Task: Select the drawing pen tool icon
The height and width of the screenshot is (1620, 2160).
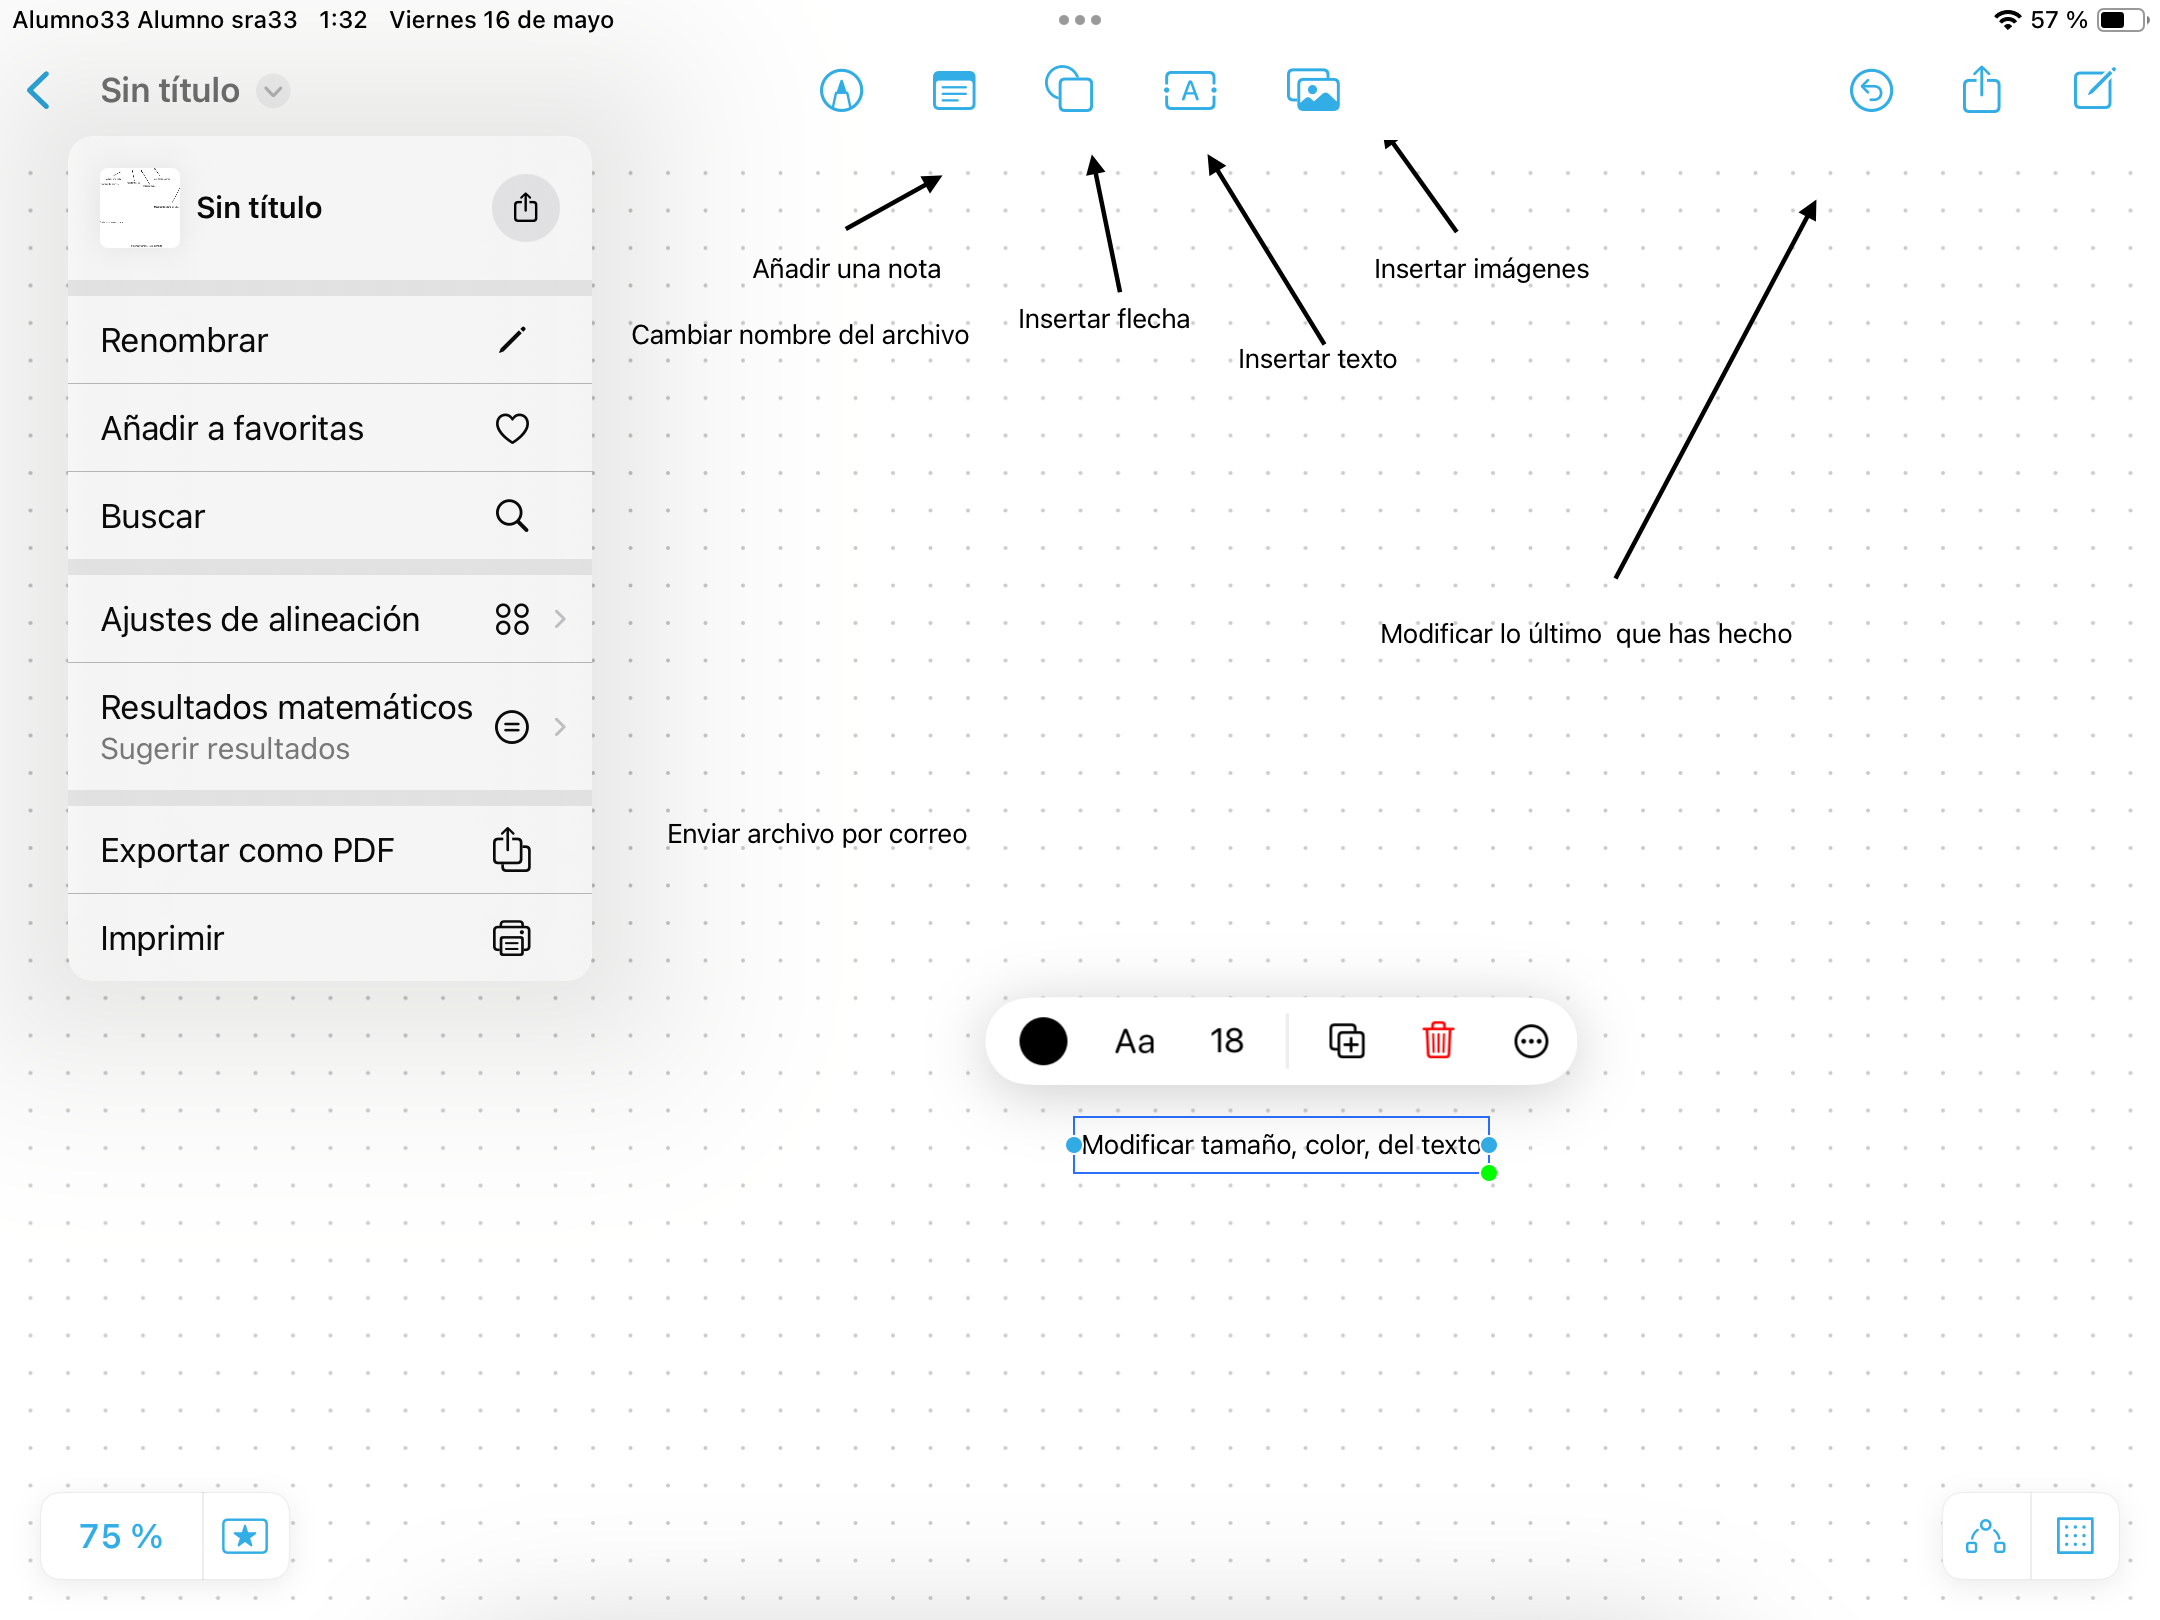Action: click(x=841, y=91)
